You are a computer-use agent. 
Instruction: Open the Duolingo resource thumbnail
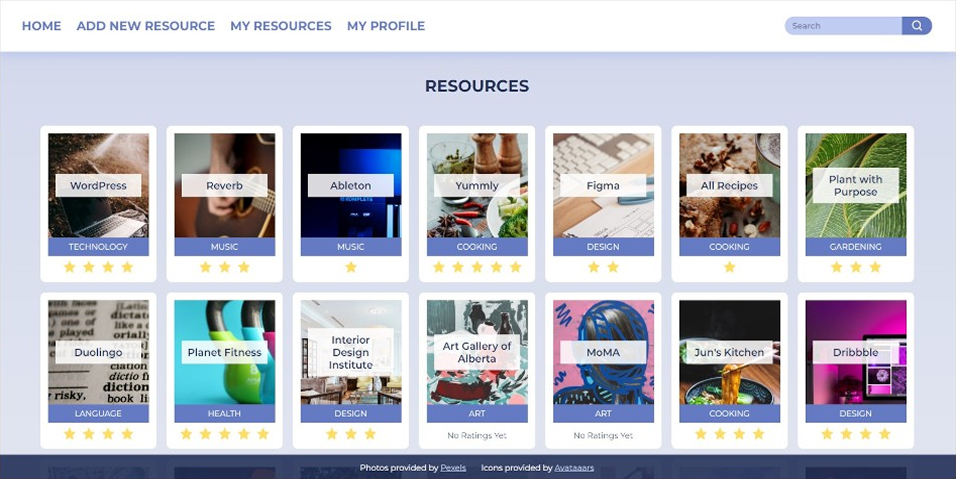(x=98, y=352)
